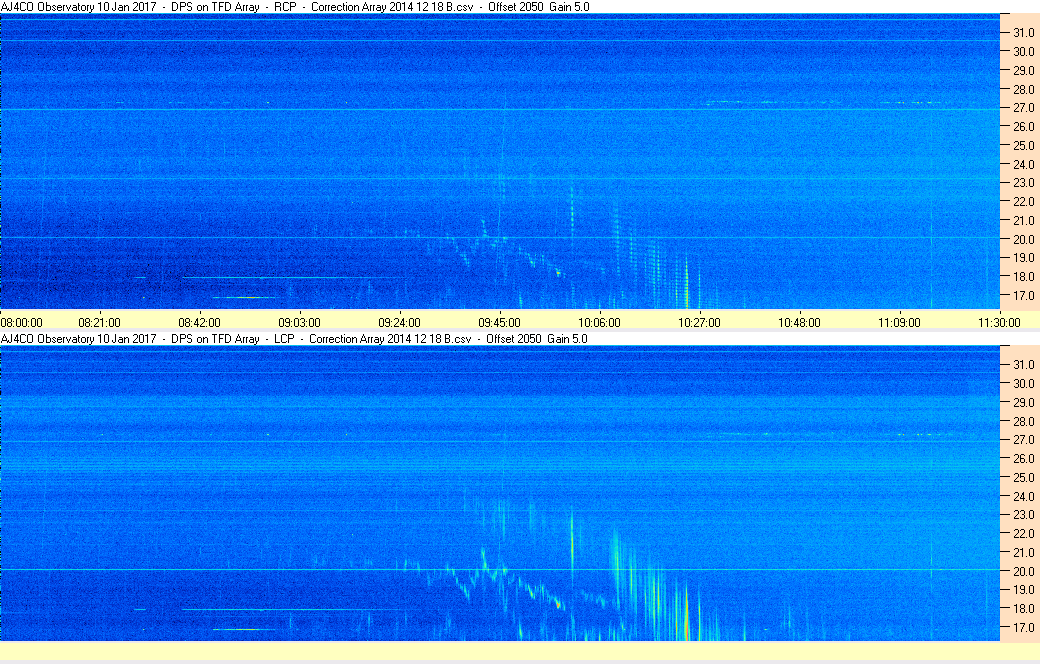Click the 21.0 frequency label, LCP panel
1040x664 pixels.
1023,553
